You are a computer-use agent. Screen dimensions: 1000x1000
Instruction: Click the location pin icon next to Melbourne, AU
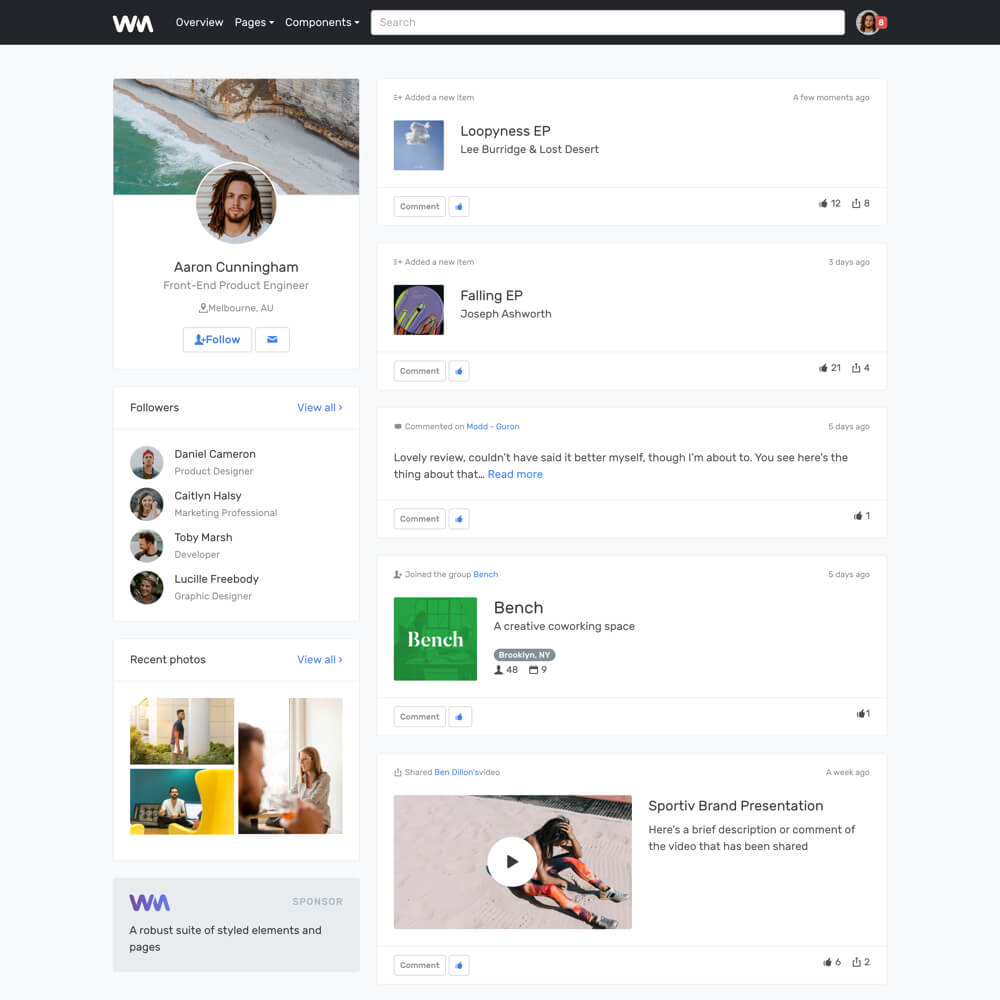204,307
